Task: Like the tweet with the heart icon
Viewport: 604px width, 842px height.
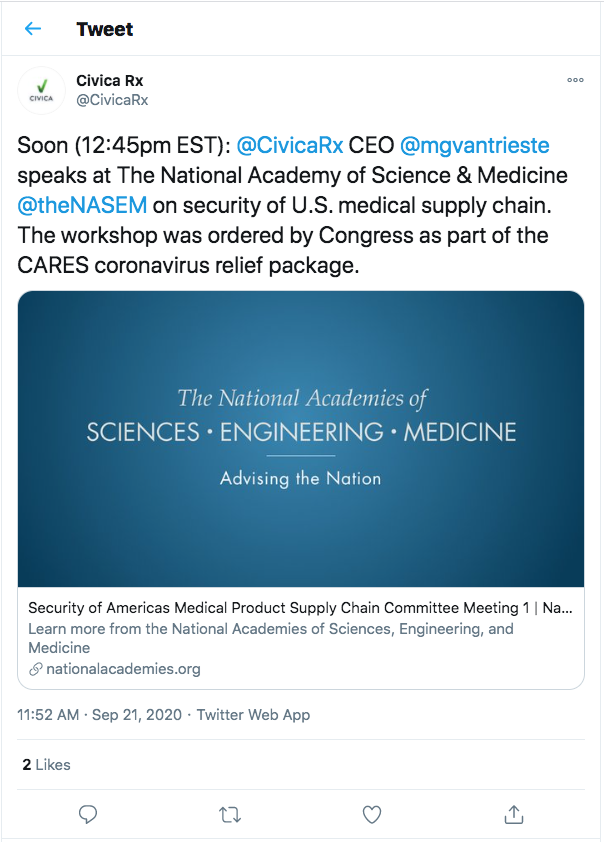Action: [x=372, y=814]
